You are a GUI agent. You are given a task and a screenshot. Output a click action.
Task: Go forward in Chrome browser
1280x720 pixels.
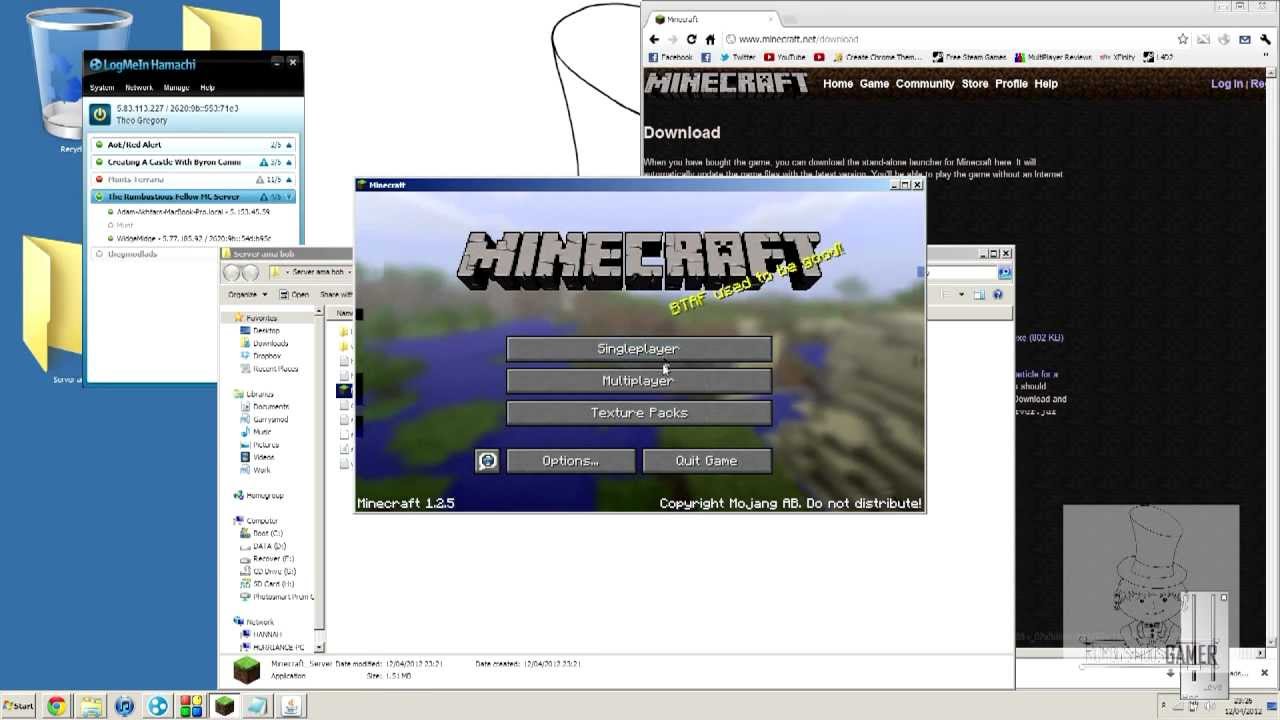[672, 39]
